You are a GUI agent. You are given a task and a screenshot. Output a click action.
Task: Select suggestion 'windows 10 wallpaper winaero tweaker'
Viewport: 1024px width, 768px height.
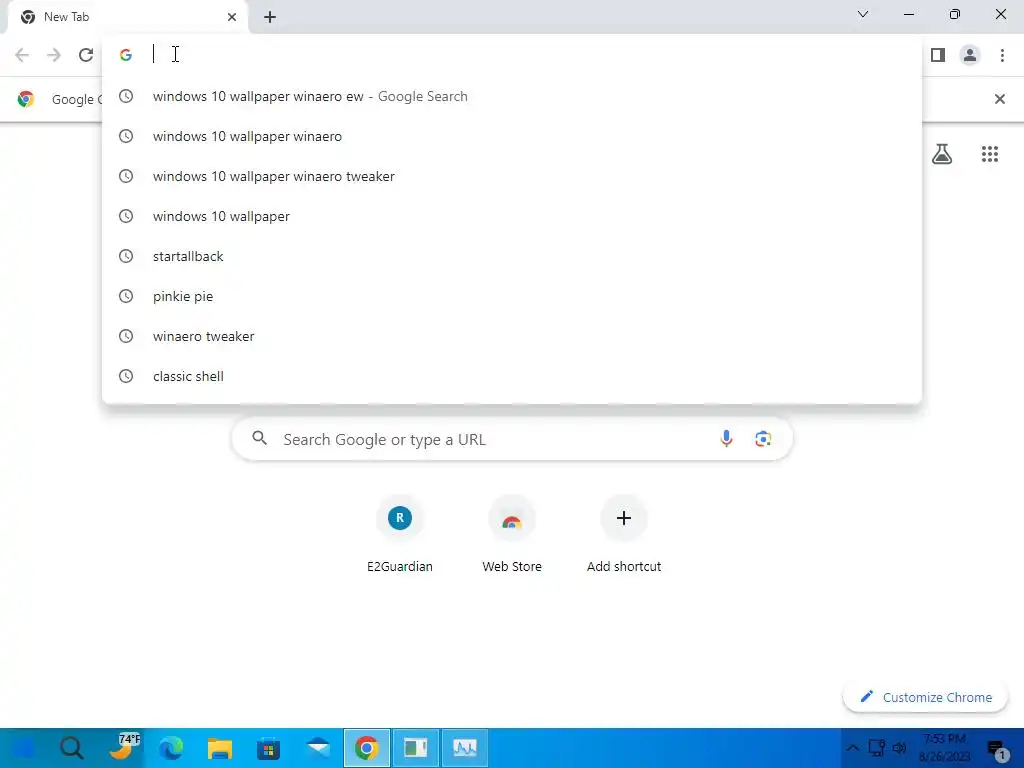(512, 176)
